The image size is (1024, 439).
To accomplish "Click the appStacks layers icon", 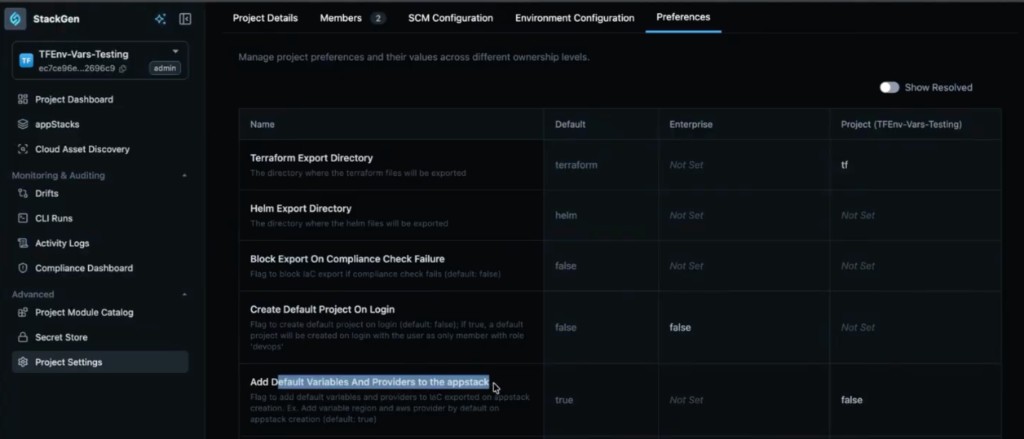I will 23,124.
